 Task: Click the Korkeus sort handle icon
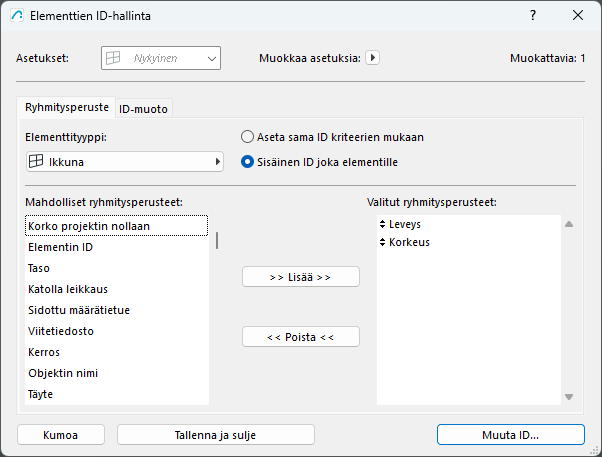[383, 242]
